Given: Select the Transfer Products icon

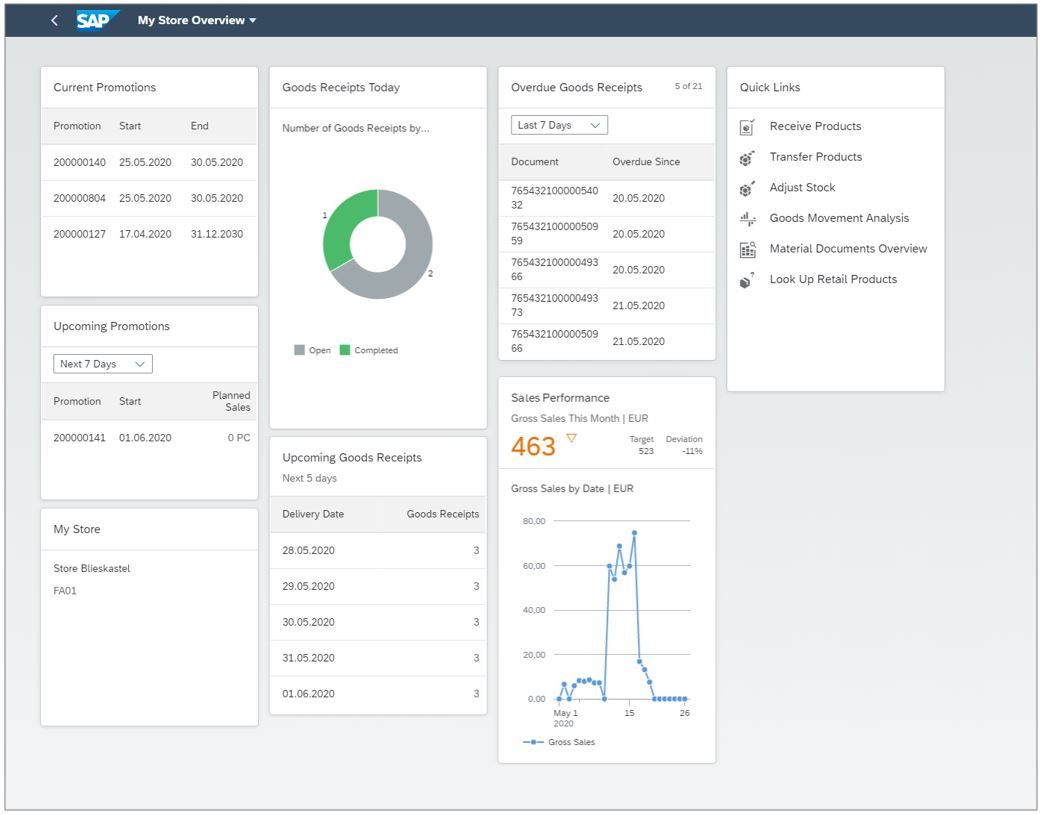Looking at the screenshot, I should (745, 157).
